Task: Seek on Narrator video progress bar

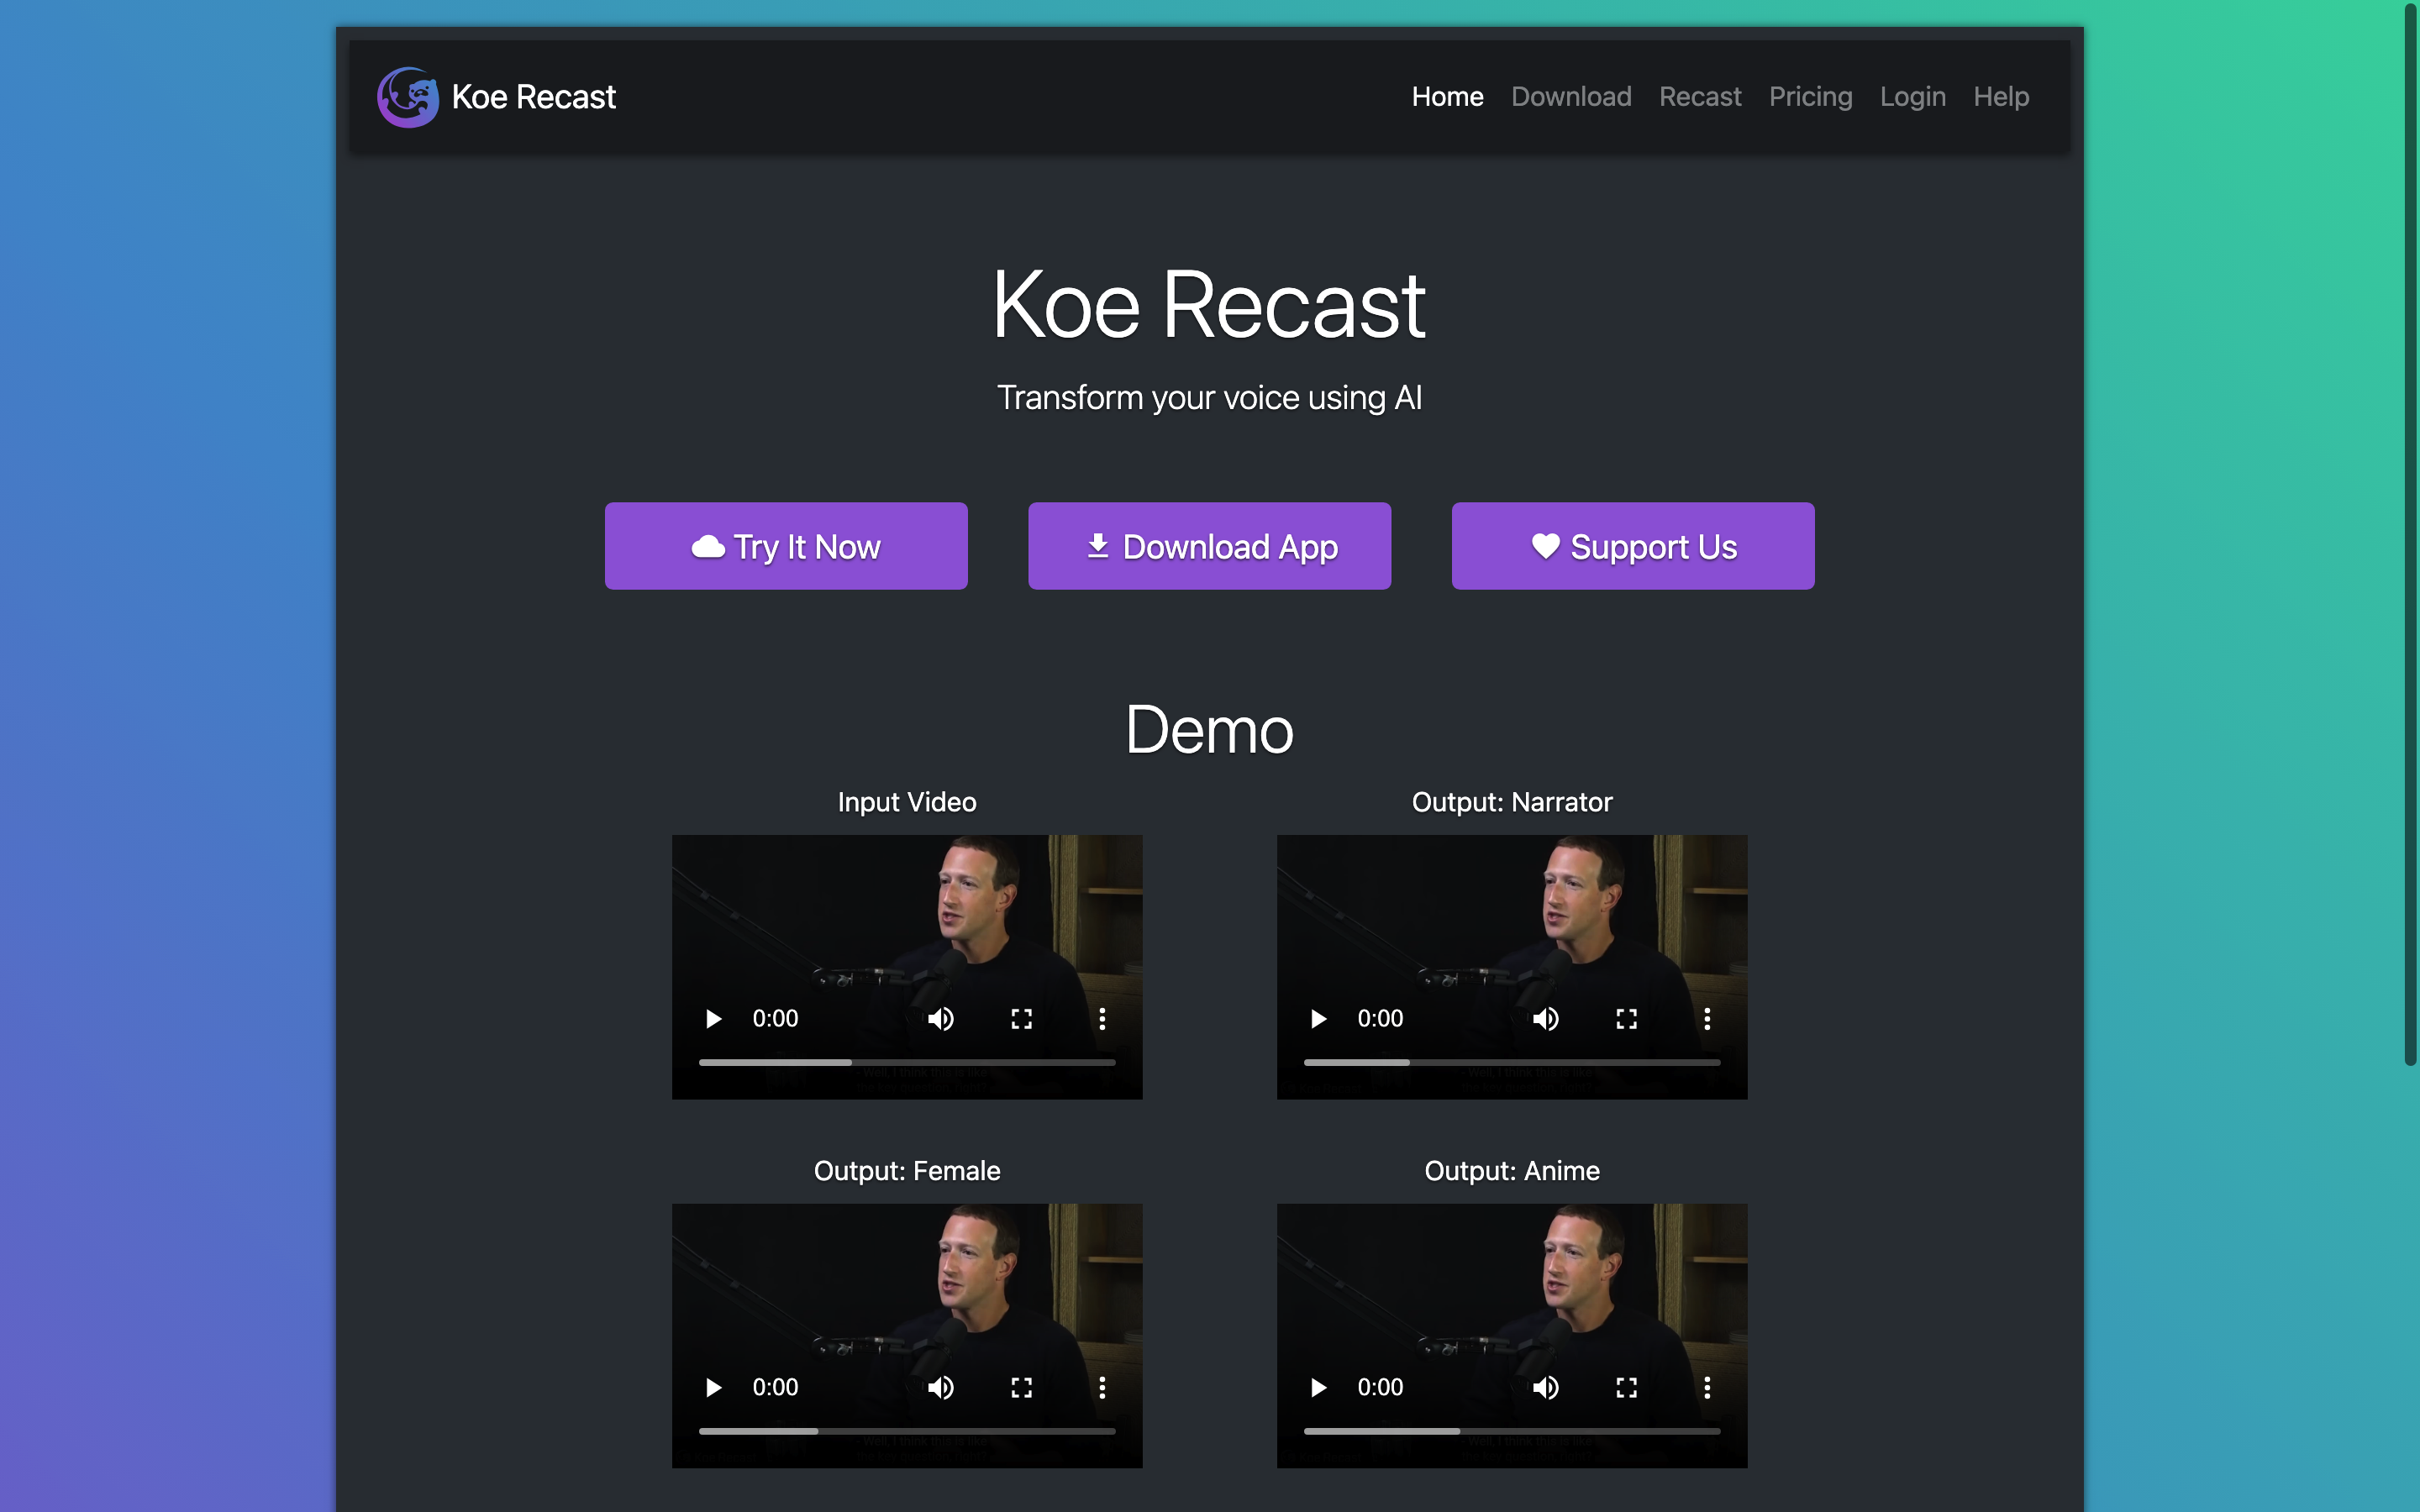Action: pyautogui.click(x=1512, y=1062)
